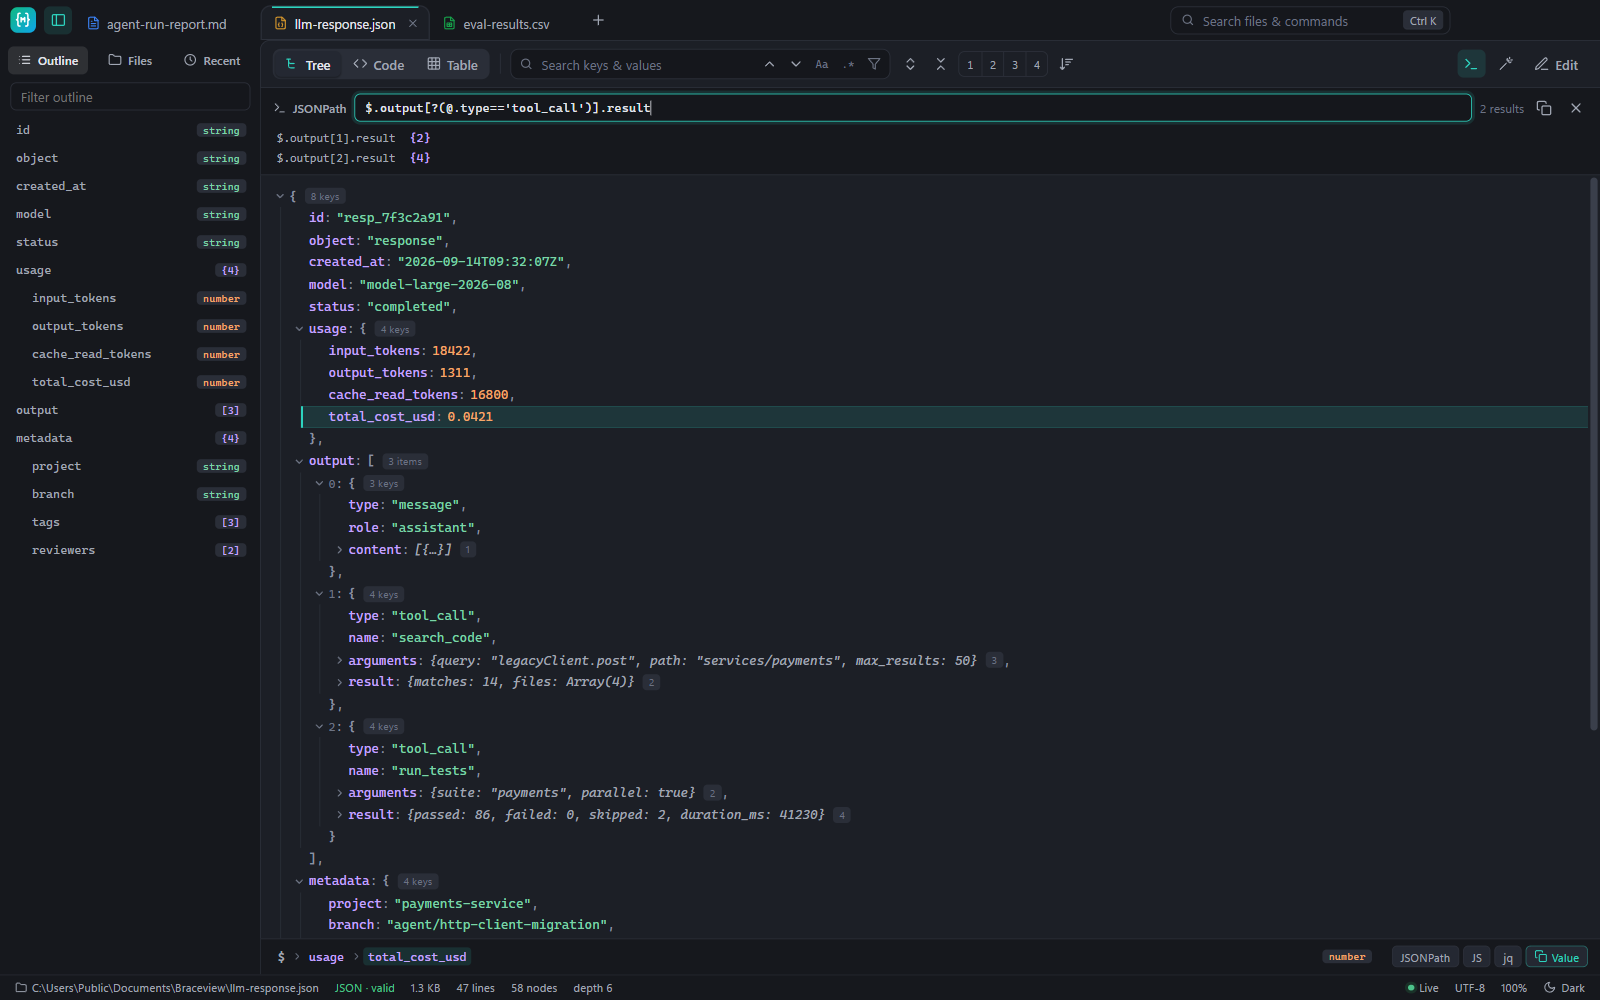Image resolution: width=1600 pixels, height=1000 pixels.
Task: Toggle regex search option
Action: click(x=848, y=64)
